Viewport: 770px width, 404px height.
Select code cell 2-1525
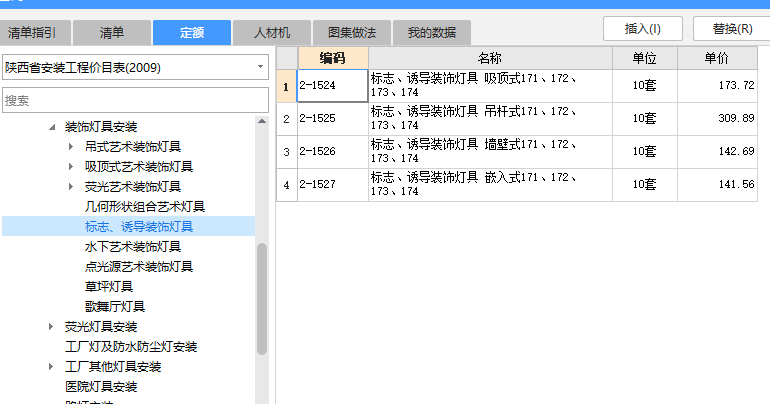click(x=332, y=119)
